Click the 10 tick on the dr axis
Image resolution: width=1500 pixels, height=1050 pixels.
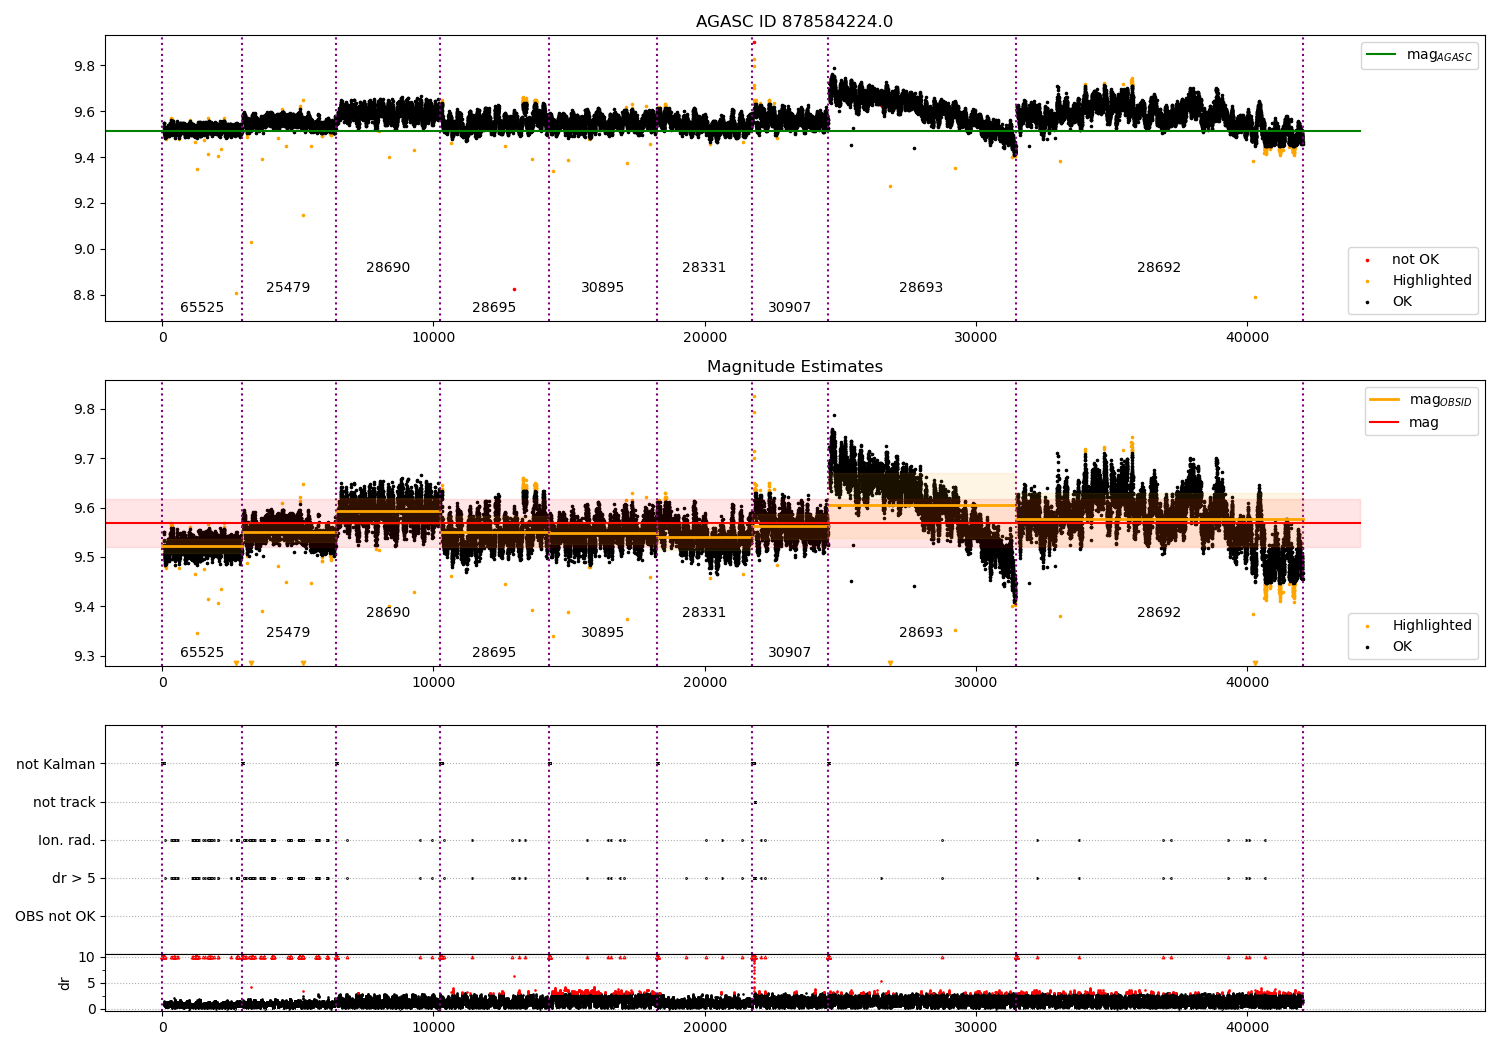tap(87, 958)
